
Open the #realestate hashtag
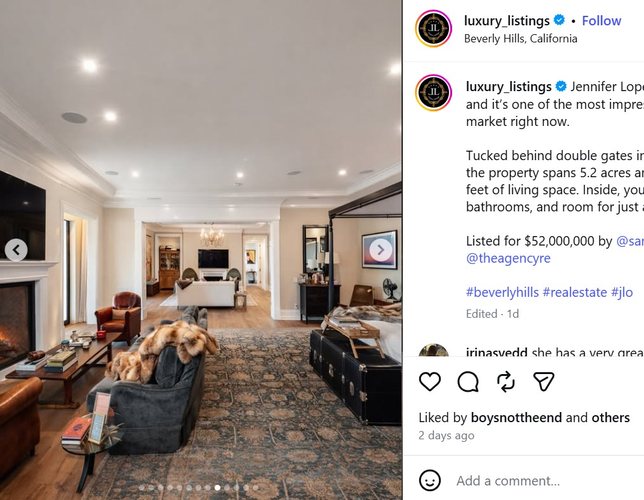(575, 293)
